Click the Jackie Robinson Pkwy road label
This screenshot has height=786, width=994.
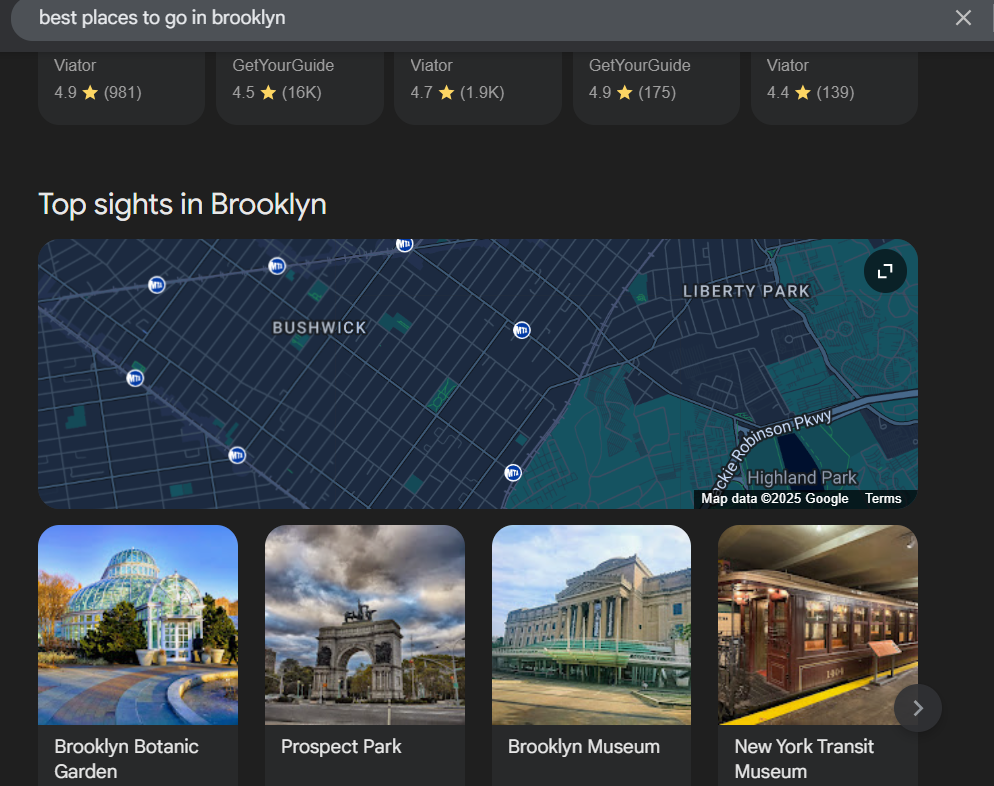pos(773,451)
